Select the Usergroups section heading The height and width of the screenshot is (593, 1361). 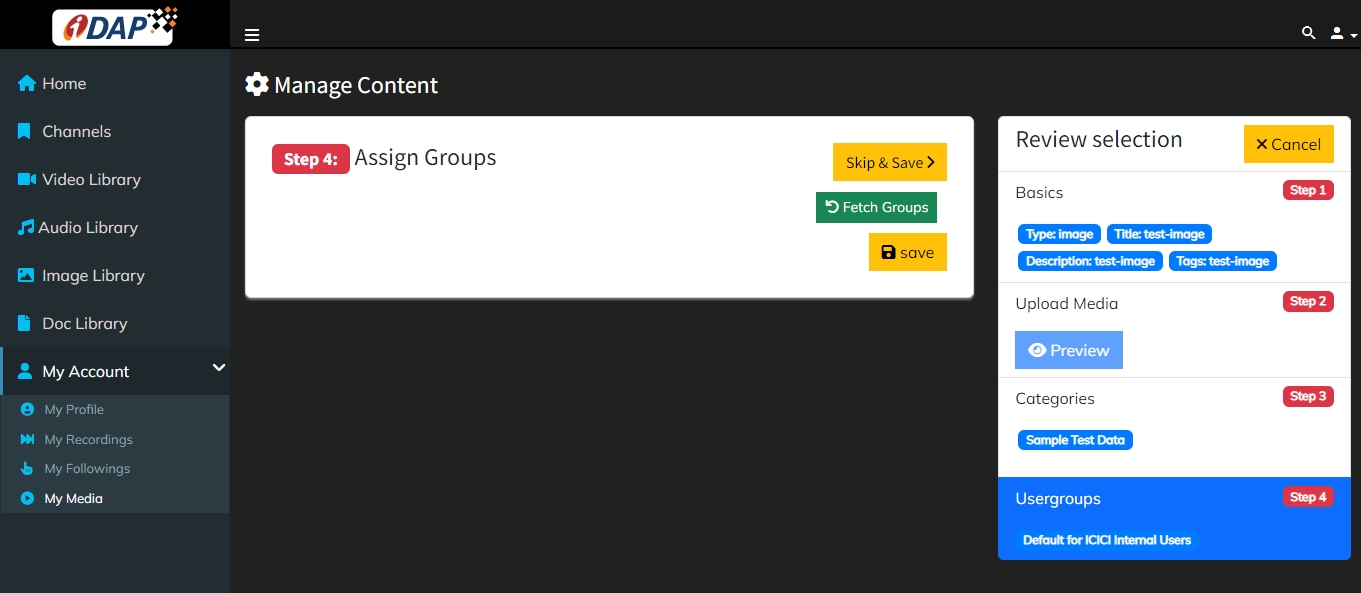point(1058,499)
